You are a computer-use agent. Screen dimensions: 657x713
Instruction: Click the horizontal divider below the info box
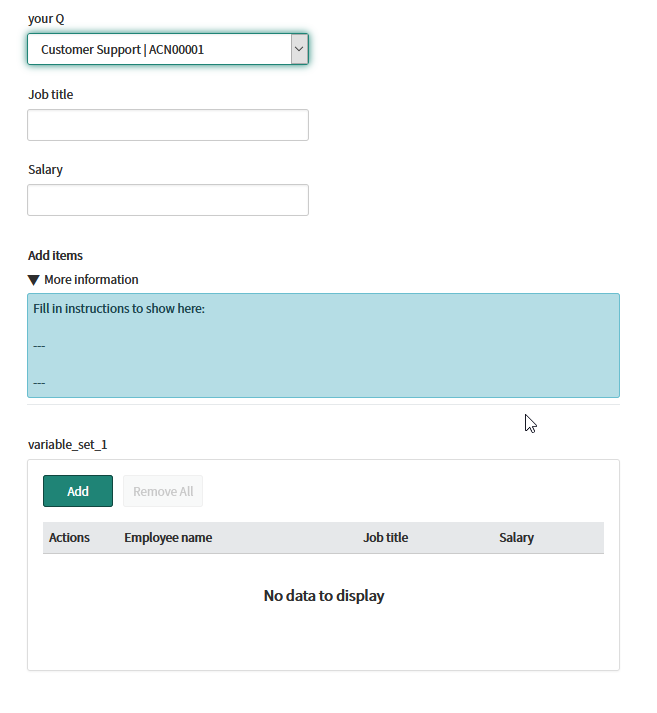pos(323,405)
